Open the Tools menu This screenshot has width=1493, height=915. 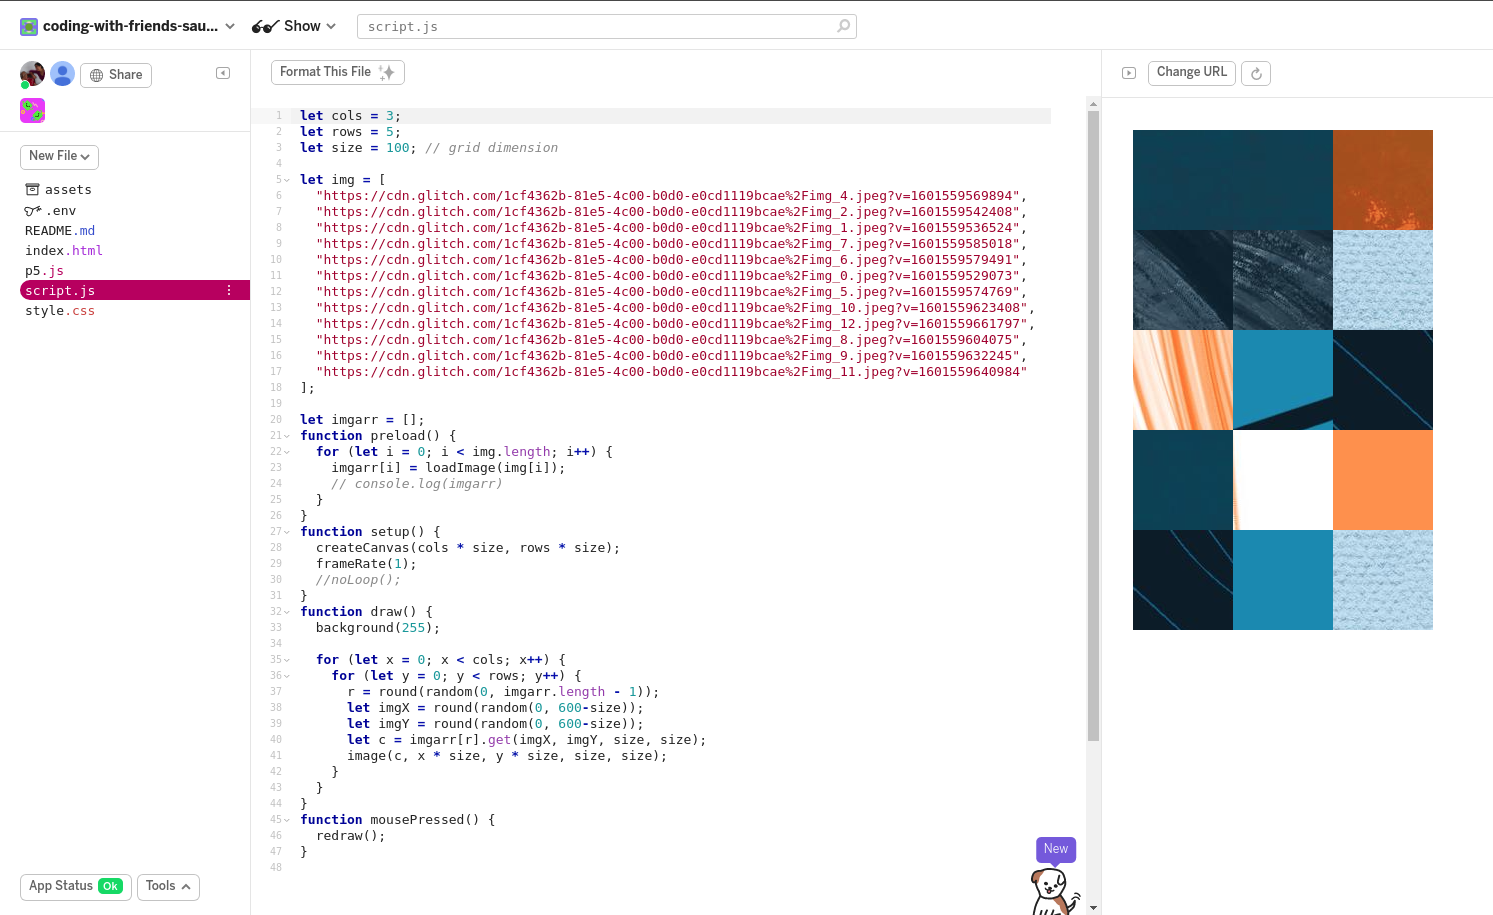click(x=168, y=886)
